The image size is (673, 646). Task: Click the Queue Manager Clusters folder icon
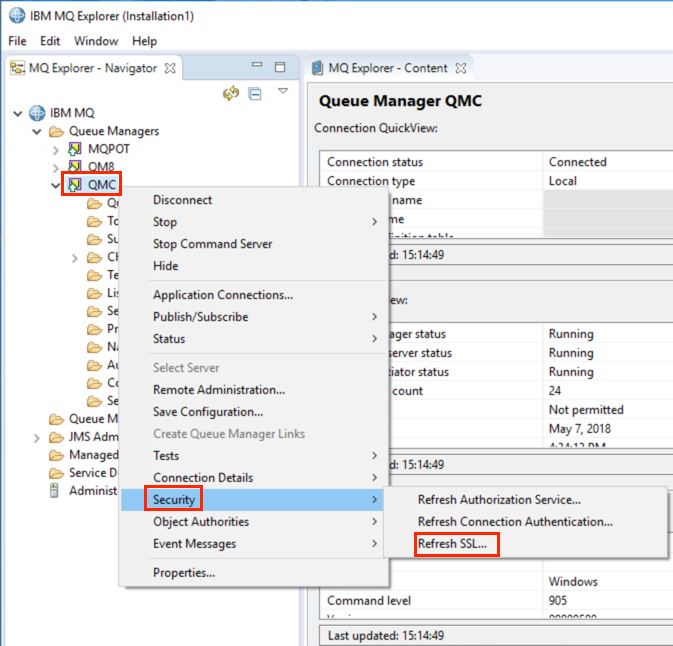click(x=56, y=419)
